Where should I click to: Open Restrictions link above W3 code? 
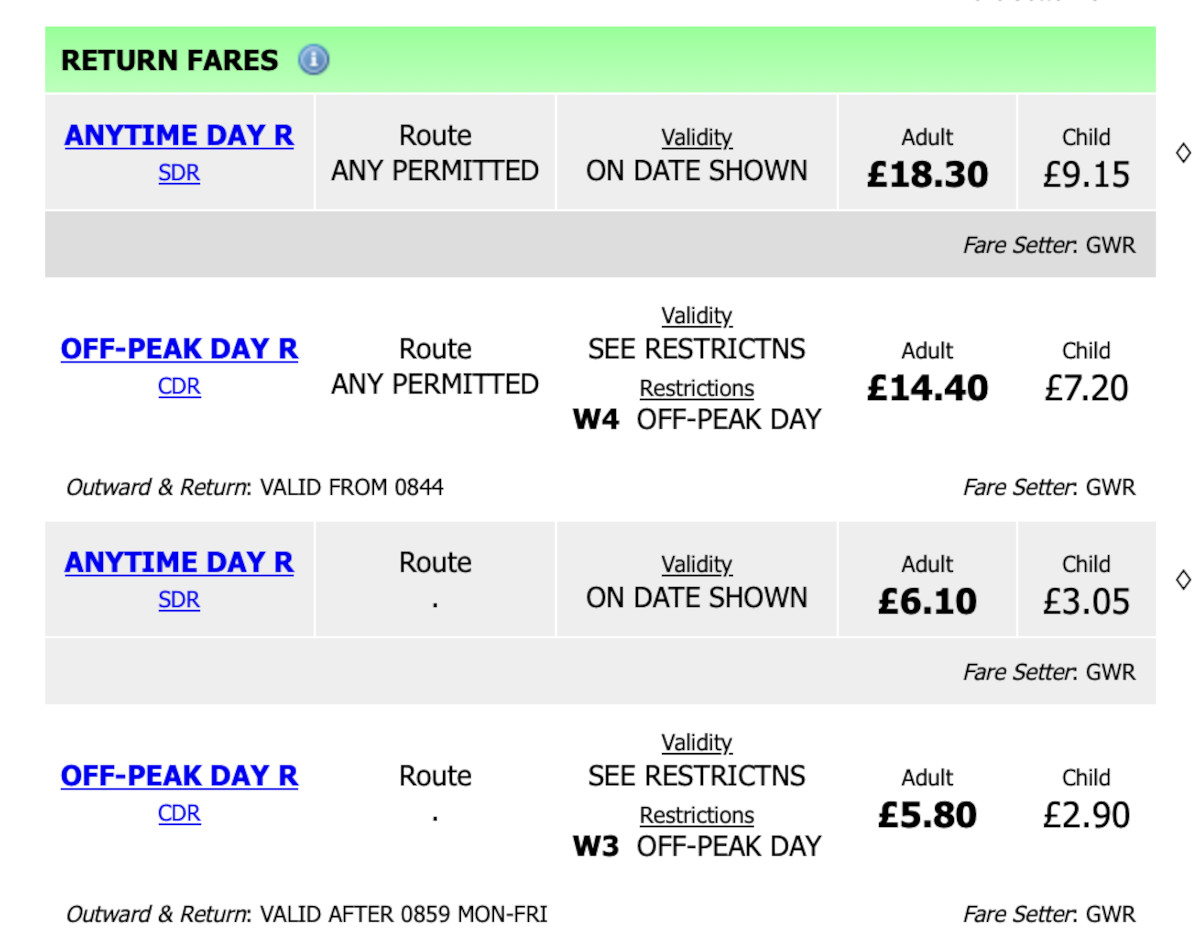point(696,815)
